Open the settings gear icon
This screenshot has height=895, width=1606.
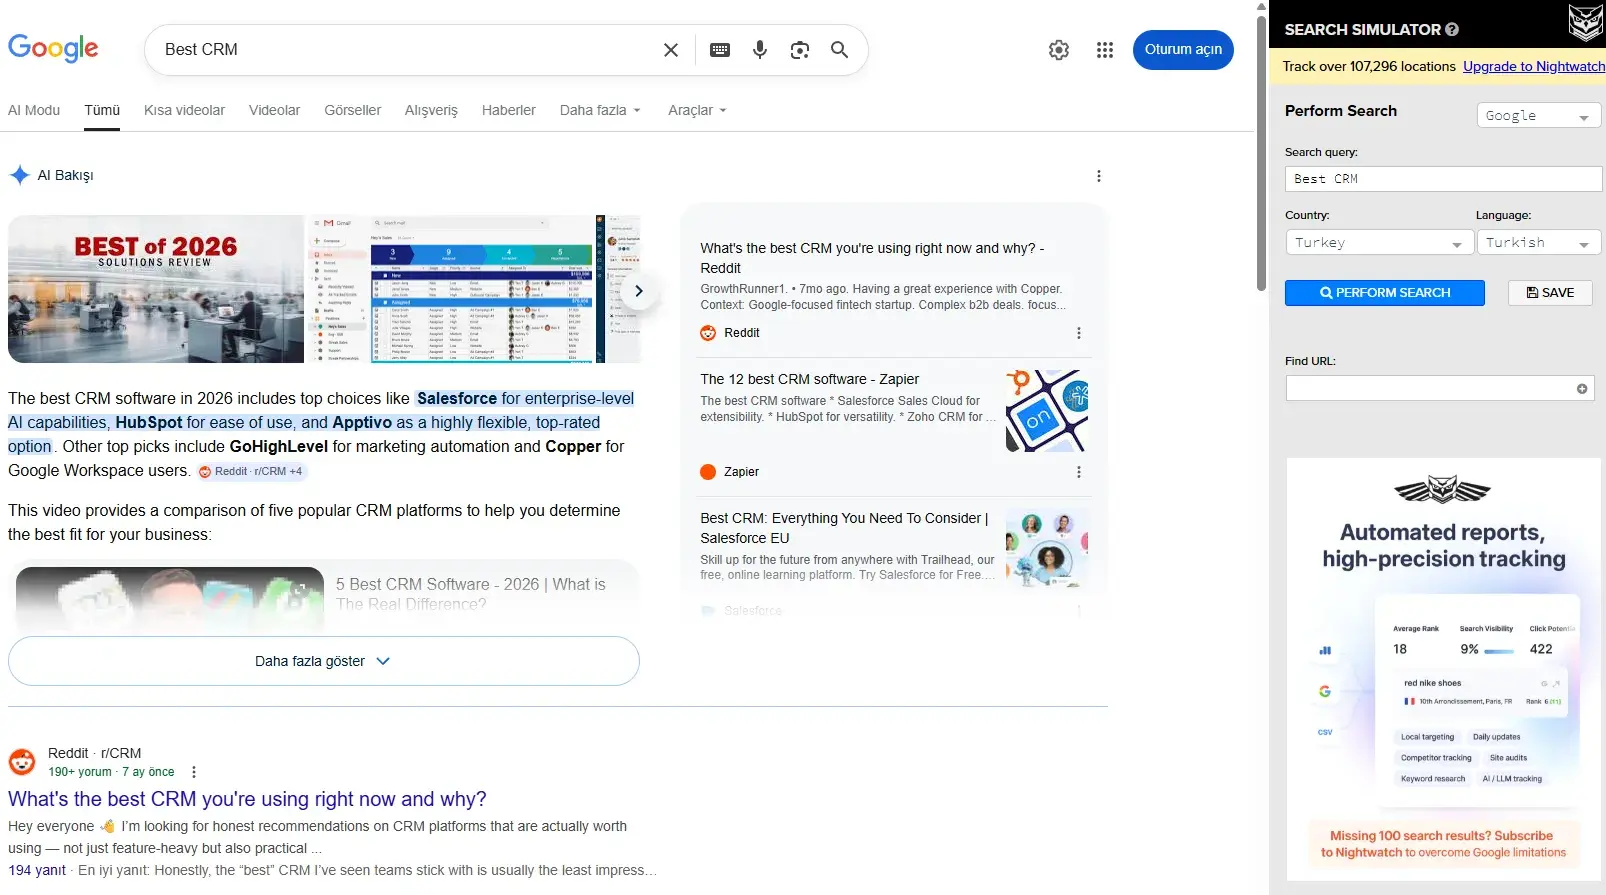1059,50
